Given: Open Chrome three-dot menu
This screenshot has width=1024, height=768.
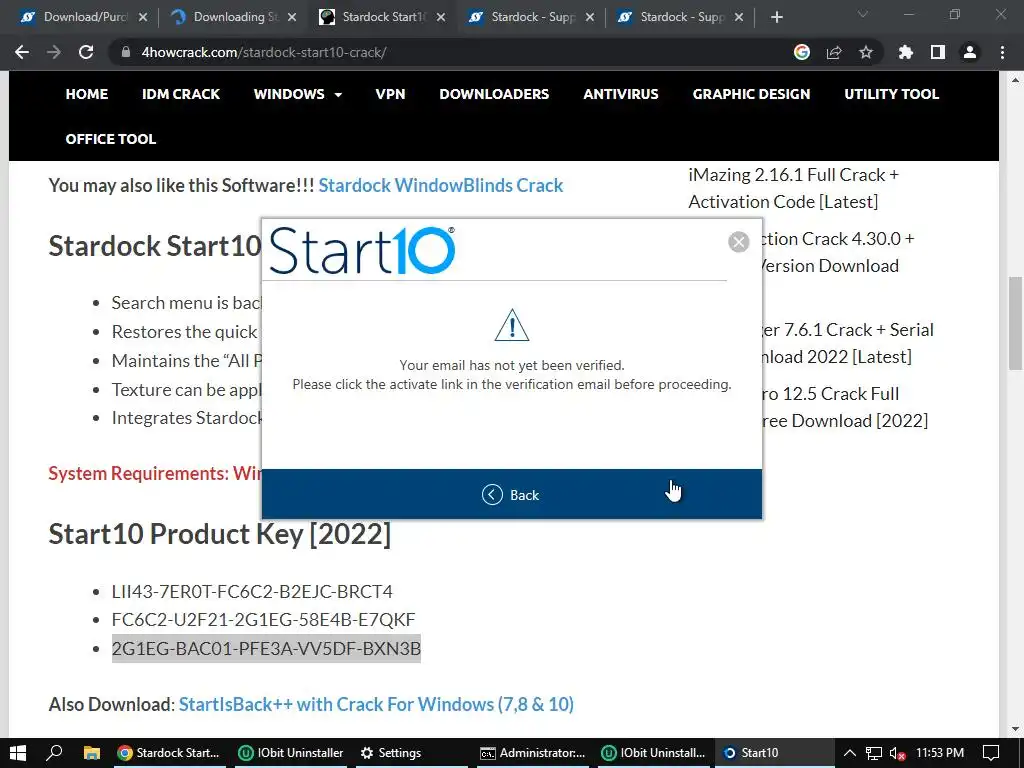Looking at the screenshot, I should 1002,52.
